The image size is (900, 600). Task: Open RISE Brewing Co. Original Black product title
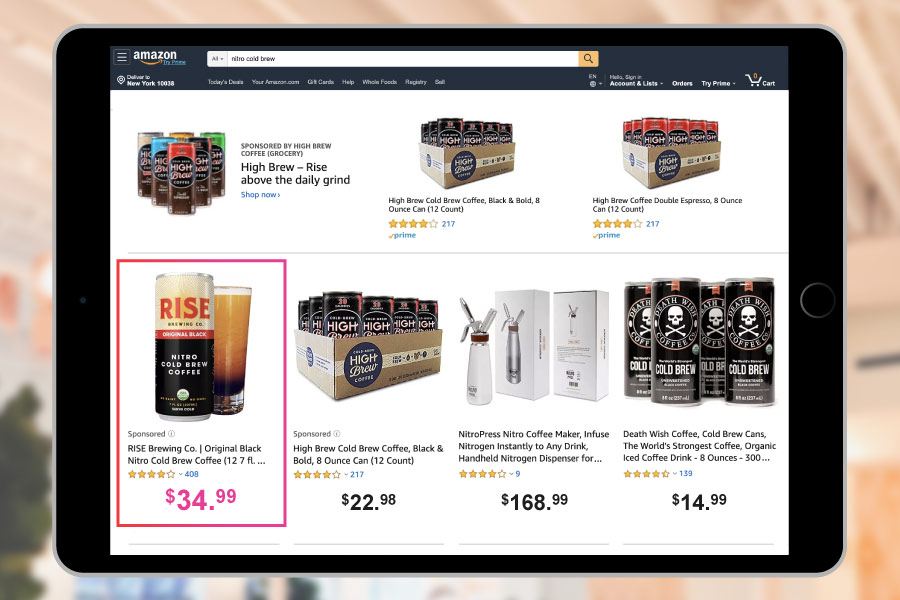196,454
